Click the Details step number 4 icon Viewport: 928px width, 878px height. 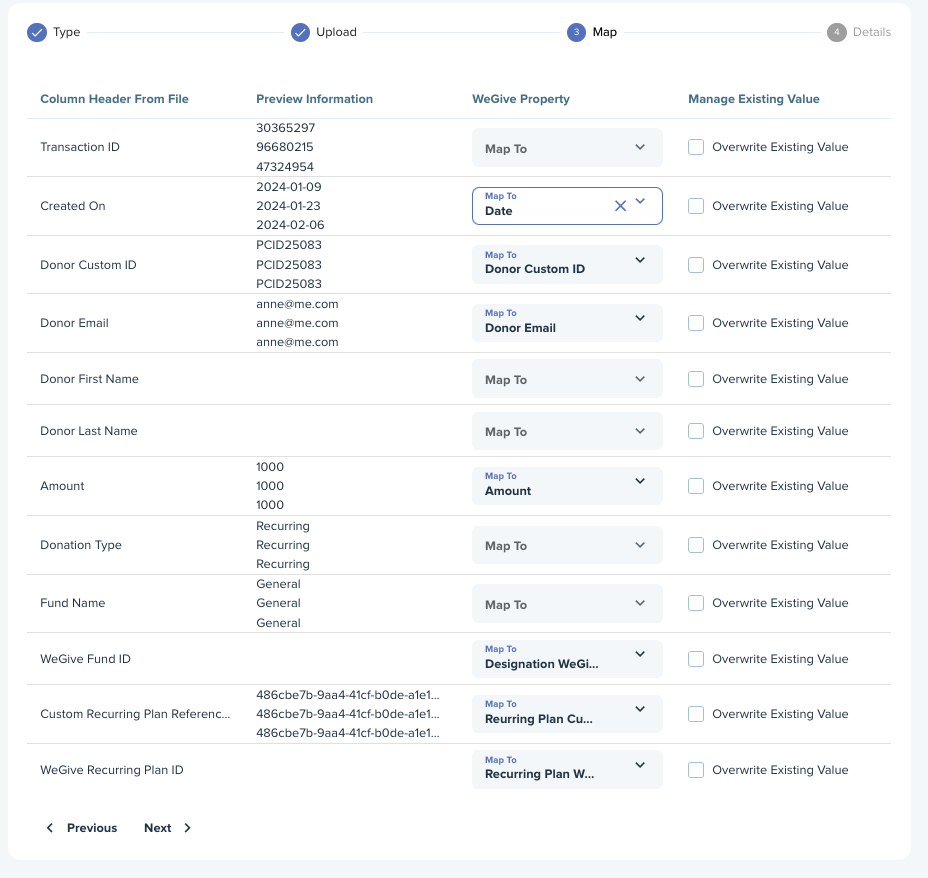[x=836, y=33]
